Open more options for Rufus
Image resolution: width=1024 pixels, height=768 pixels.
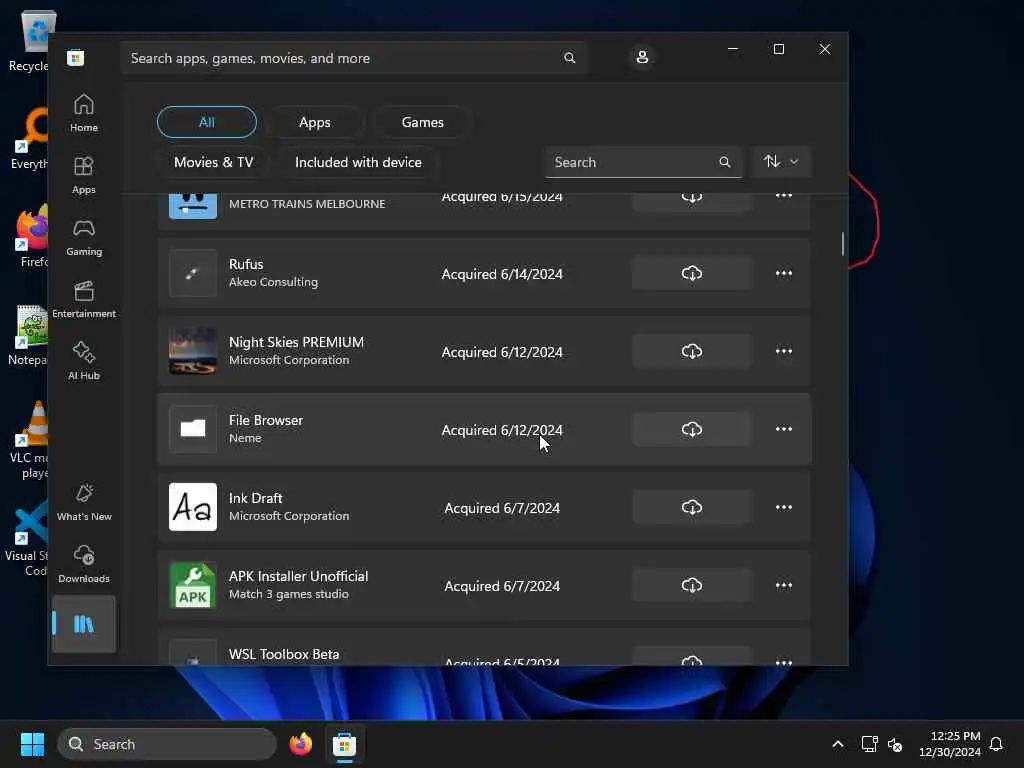[784, 274]
